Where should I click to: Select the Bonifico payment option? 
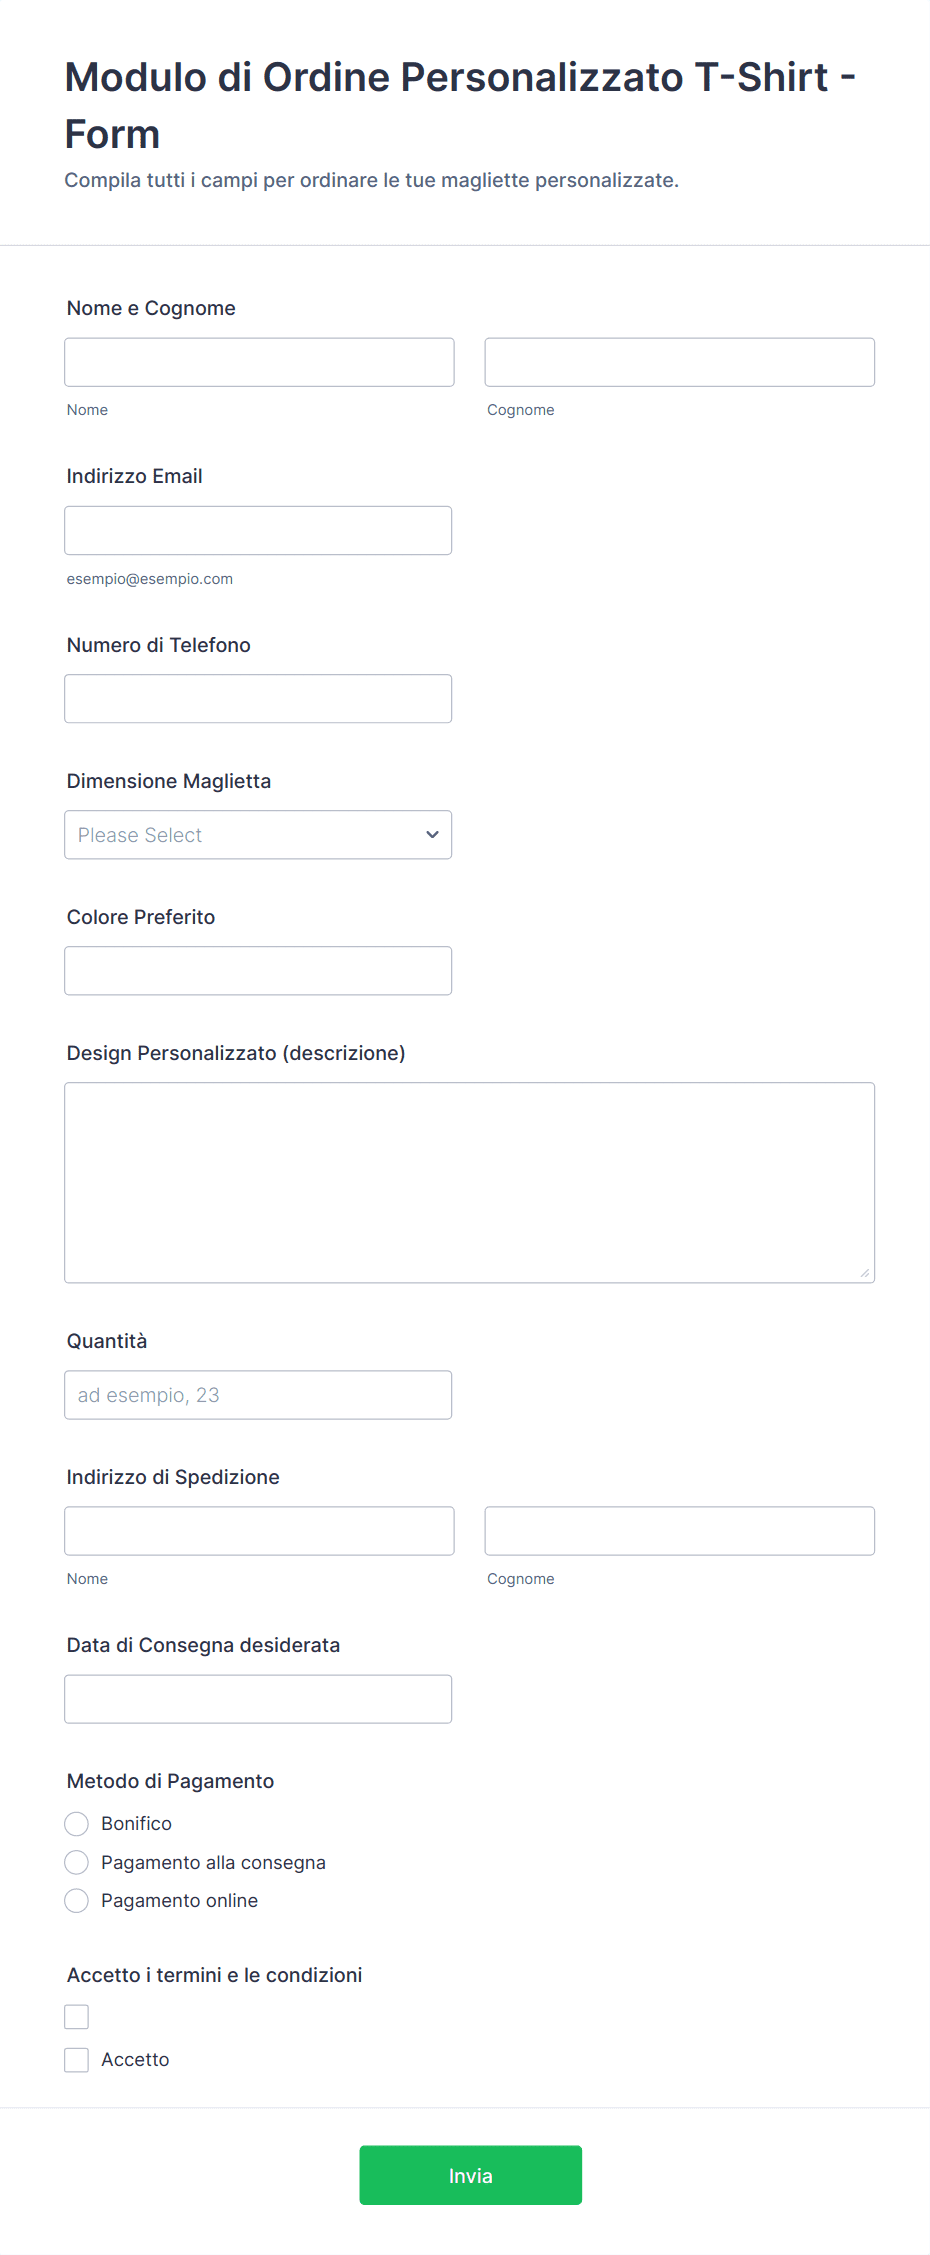[77, 1823]
